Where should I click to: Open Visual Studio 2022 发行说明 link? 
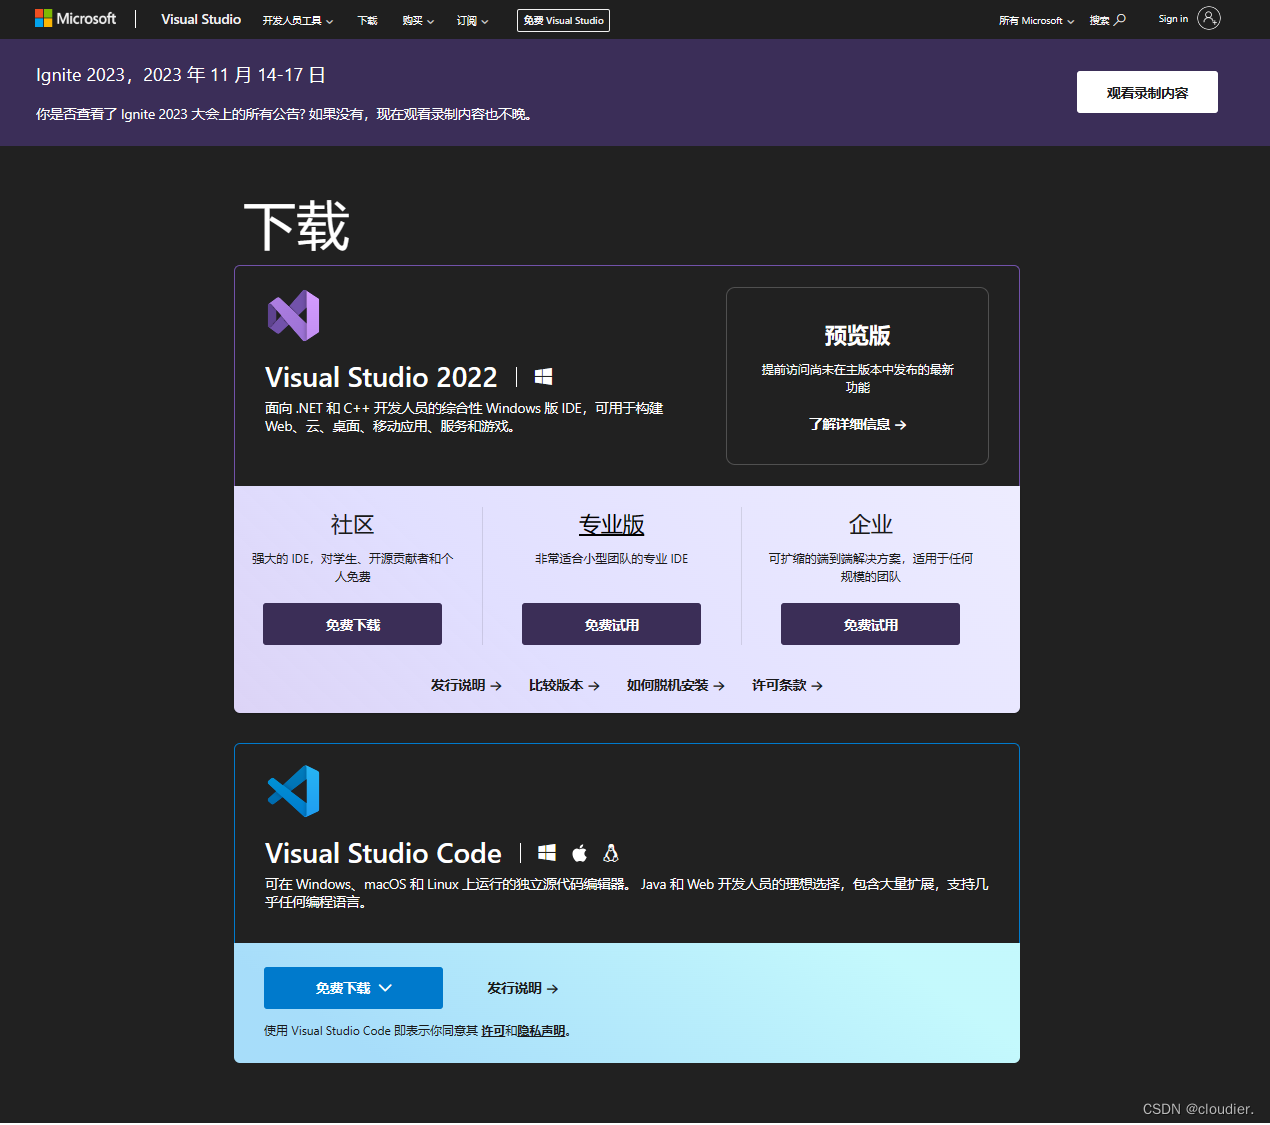pyautogui.click(x=466, y=686)
